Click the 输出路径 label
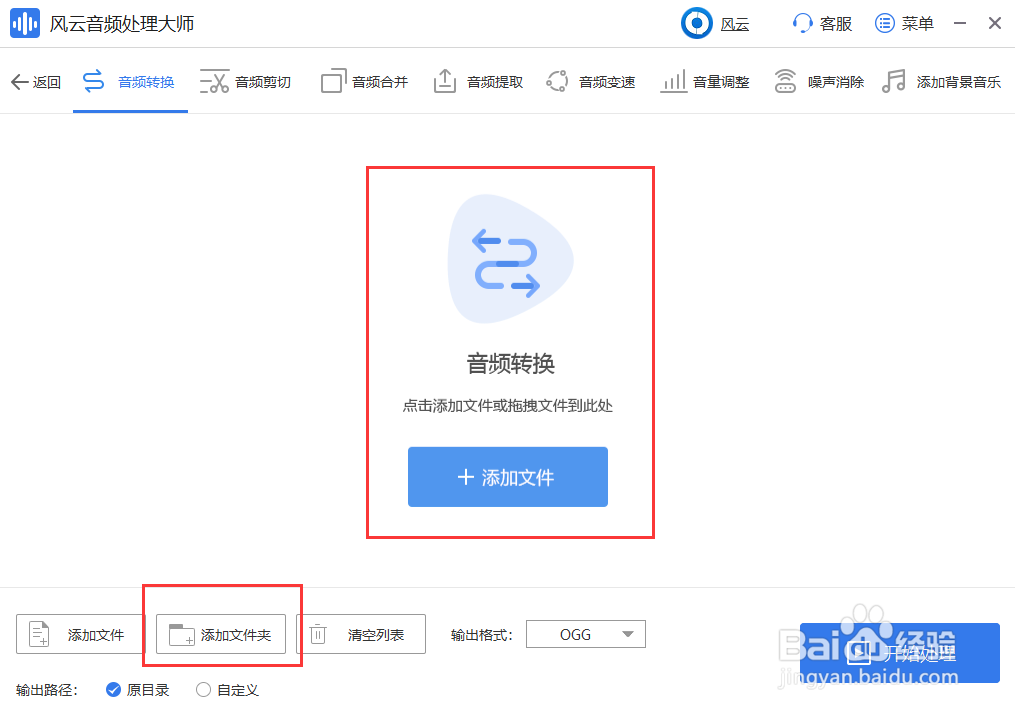The width and height of the screenshot is (1015, 712). (x=47, y=691)
